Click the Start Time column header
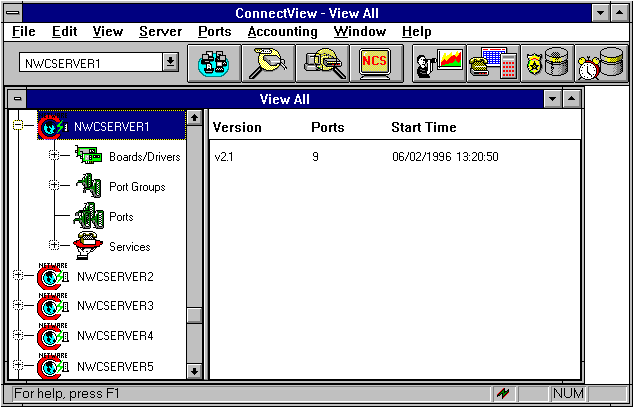The width and height of the screenshot is (633, 407). point(423,128)
